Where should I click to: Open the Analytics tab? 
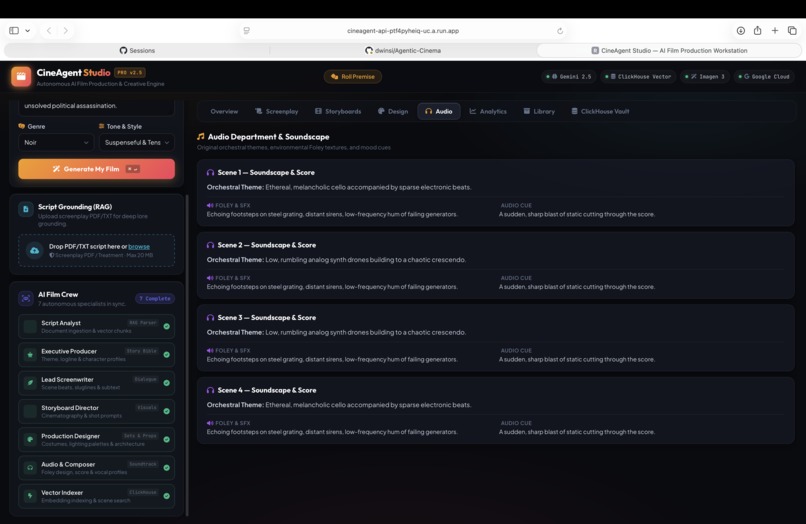point(488,111)
